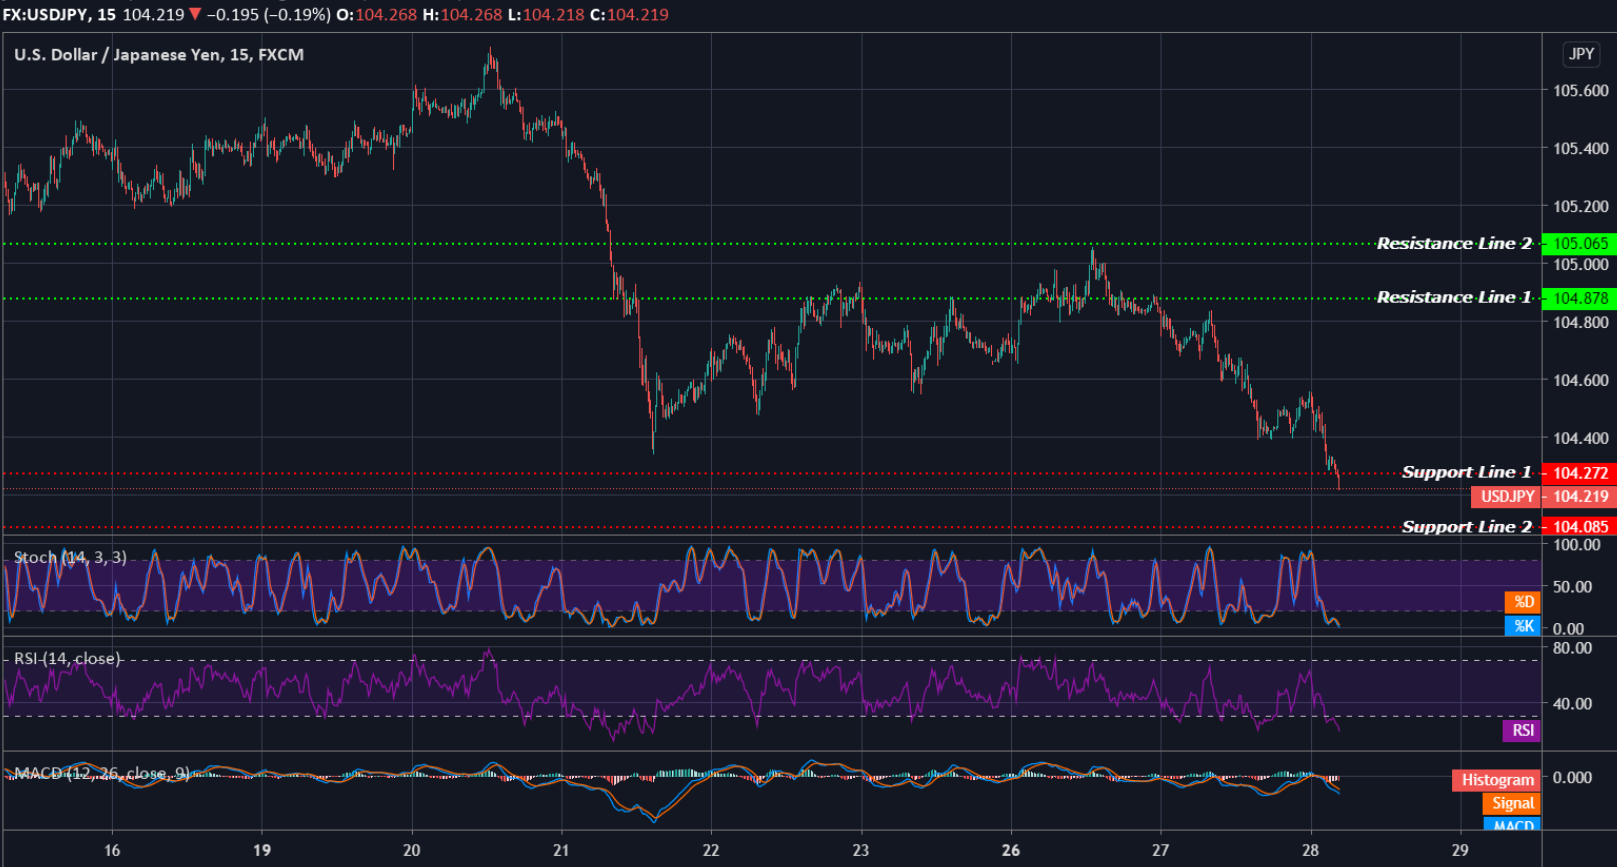Click the 22 date on time axis
The image size is (1617, 867).
(711, 851)
